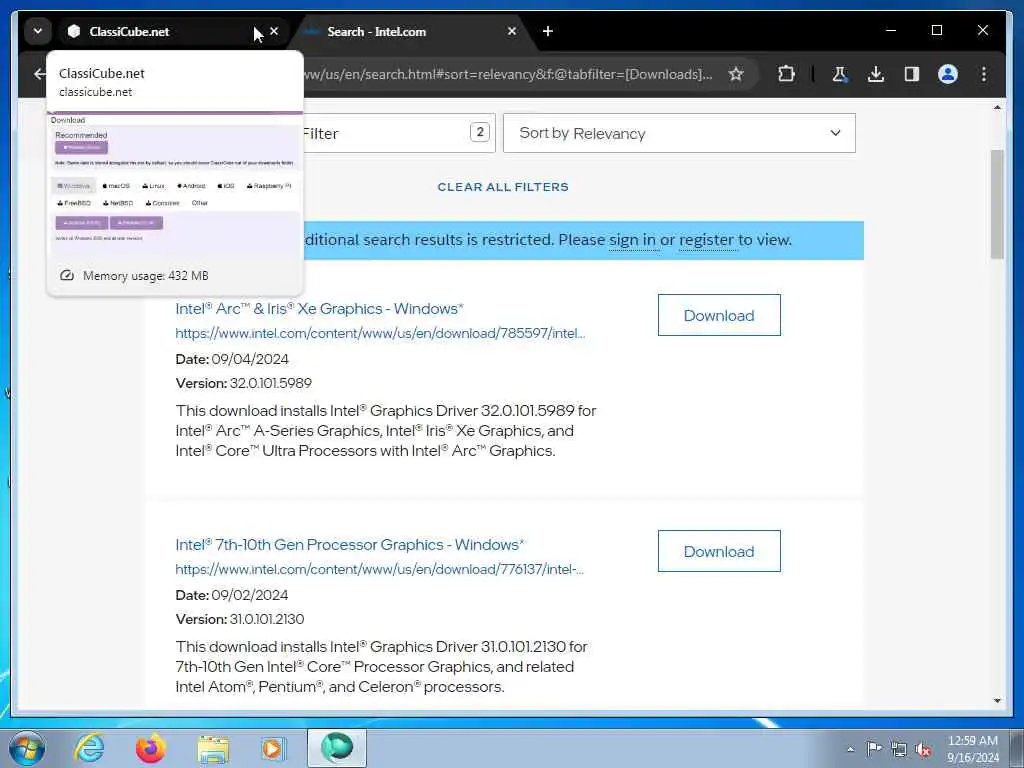Open the Extensions puzzle icon
Image resolution: width=1024 pixels, height=768 pixels.
coord(786,74)
